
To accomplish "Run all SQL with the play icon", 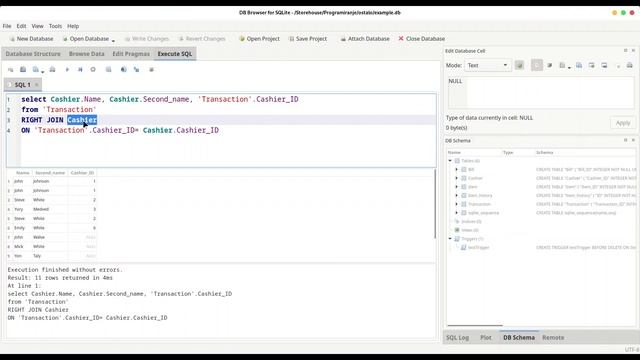I will (67, 70).
